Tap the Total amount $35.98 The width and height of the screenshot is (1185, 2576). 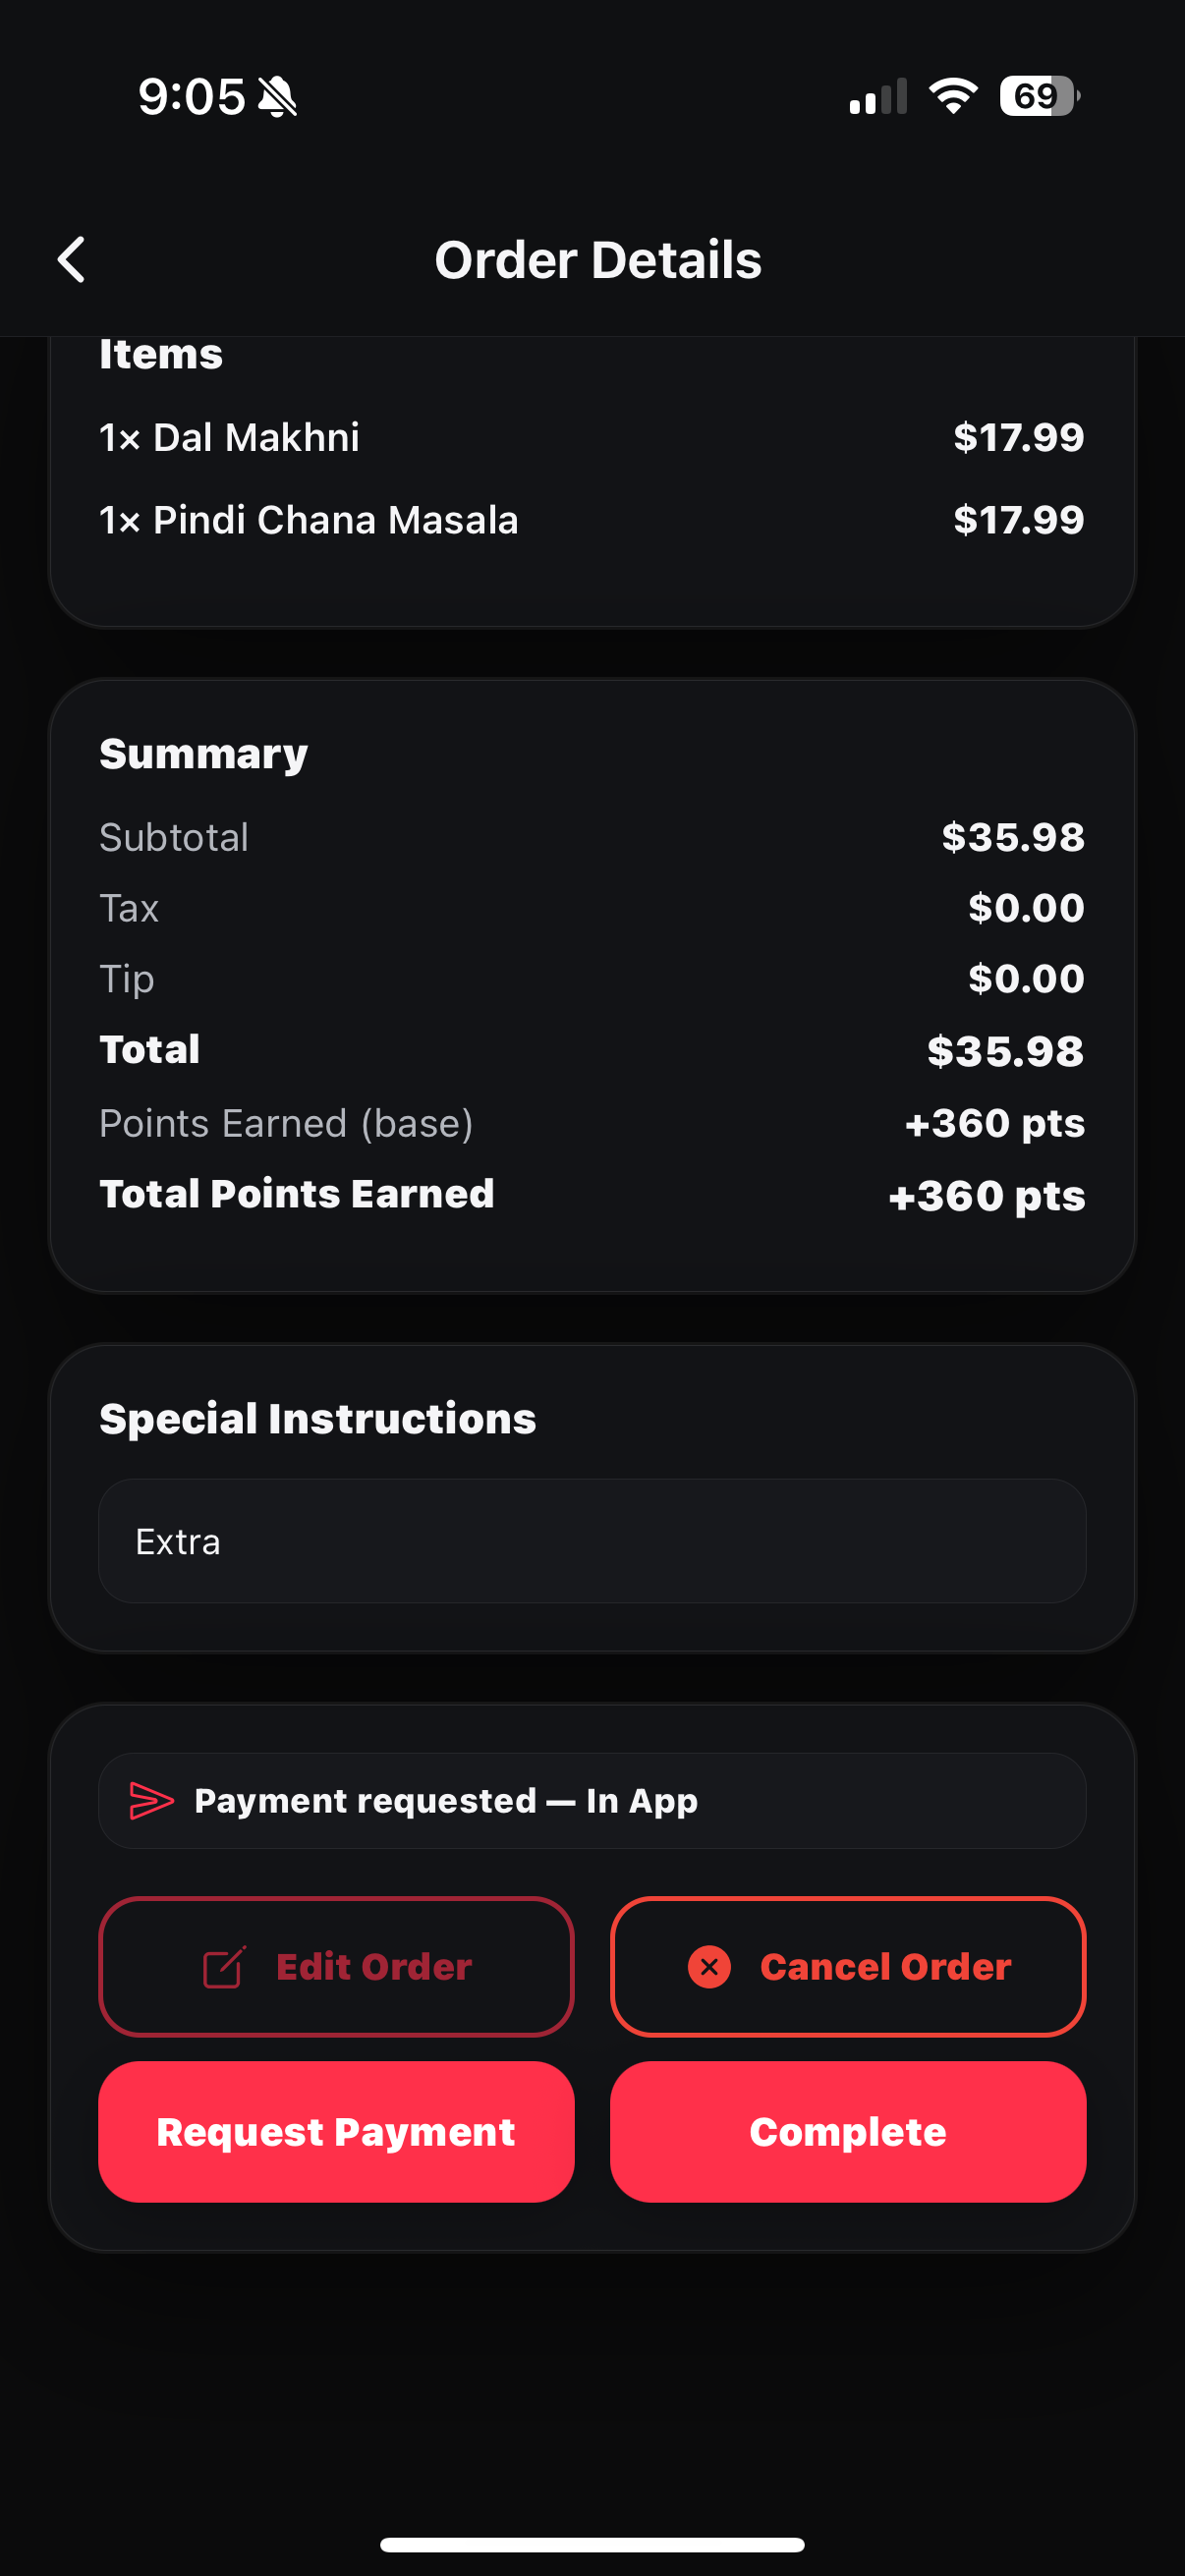point(1004,1051)
